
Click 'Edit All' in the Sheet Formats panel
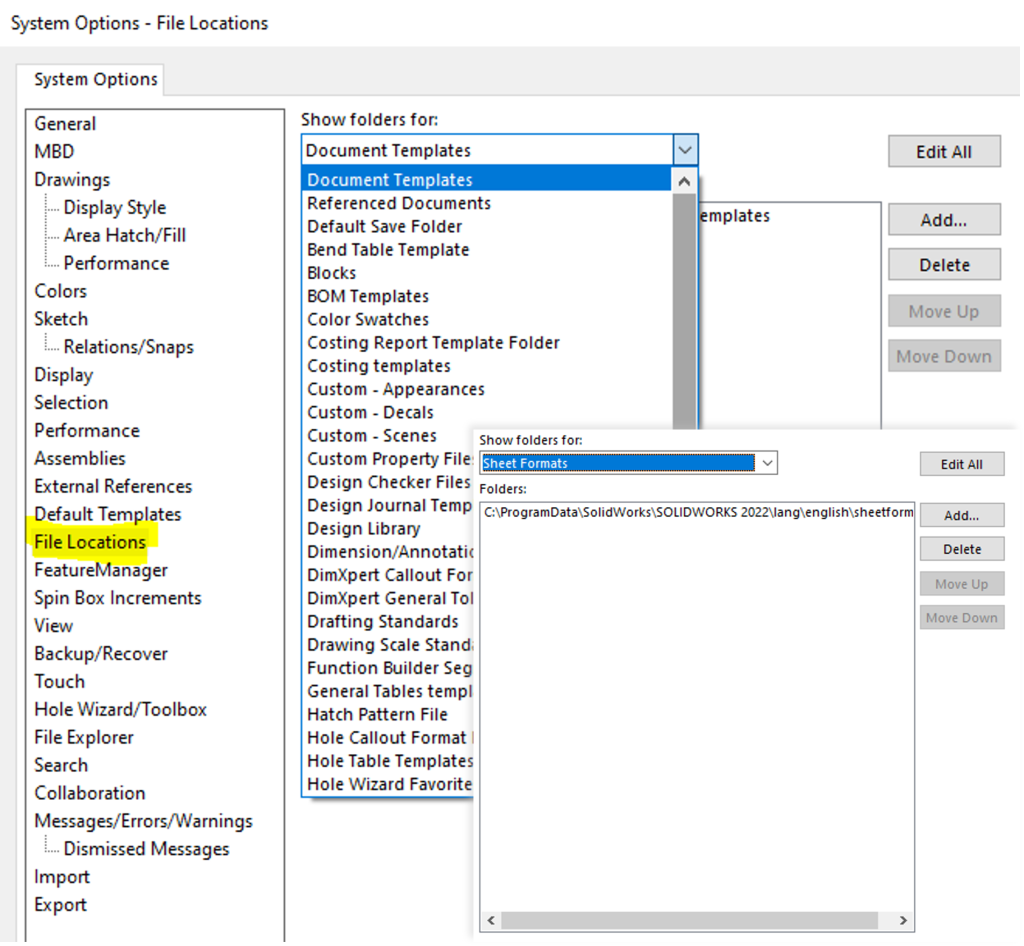pos(961,465)
